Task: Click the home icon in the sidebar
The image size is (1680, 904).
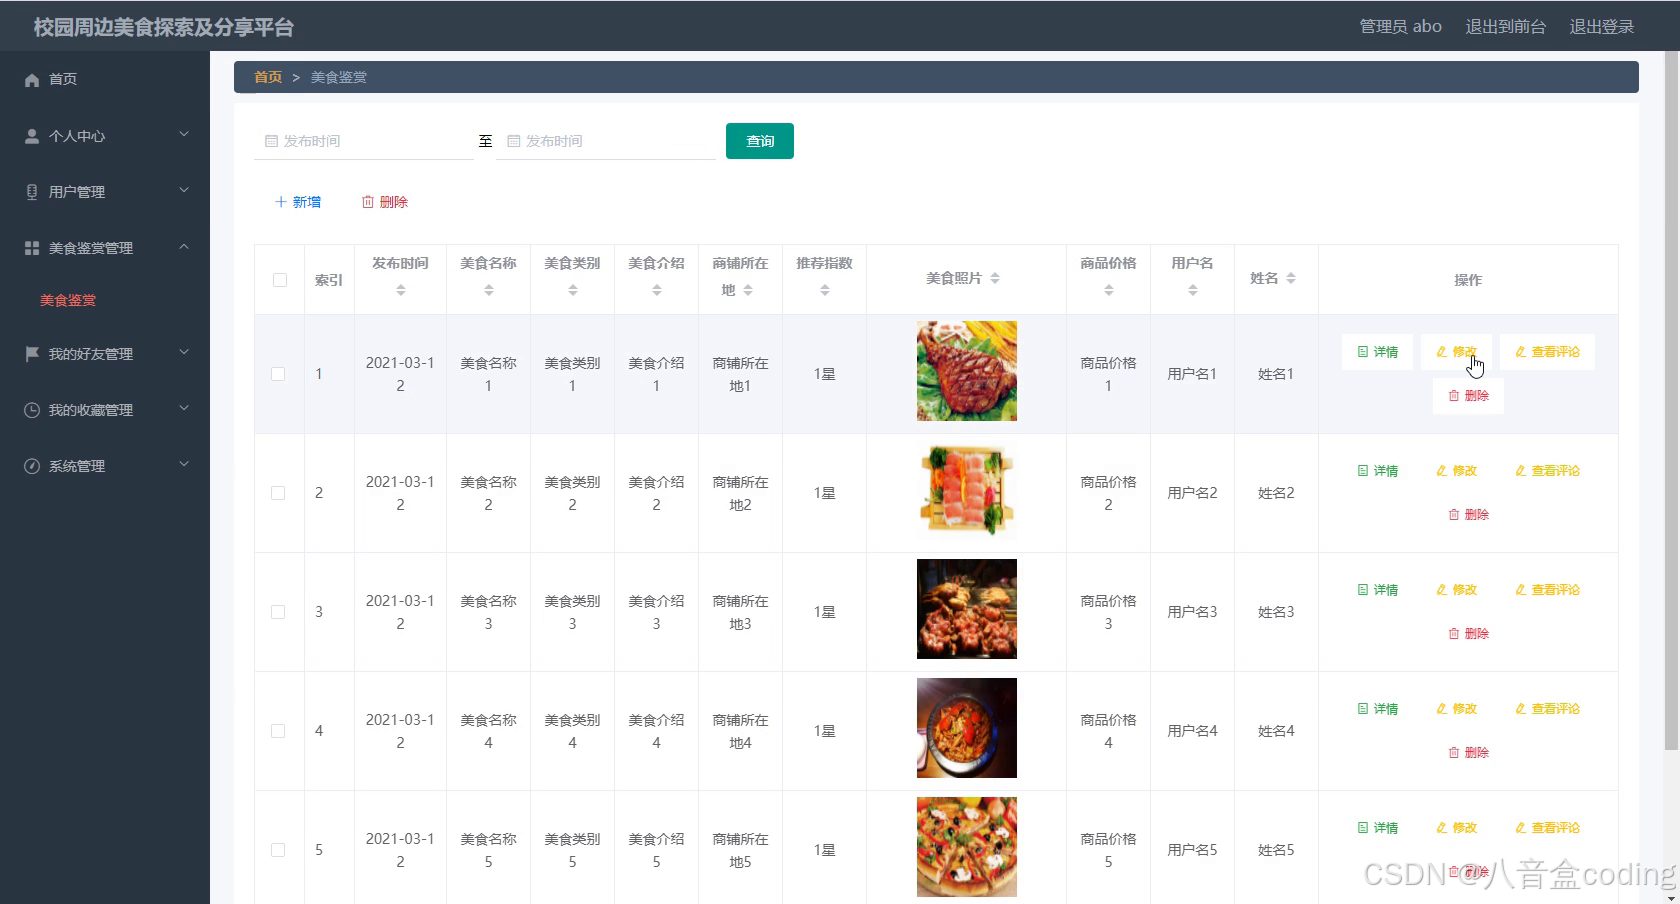Action: coord(32,79)
